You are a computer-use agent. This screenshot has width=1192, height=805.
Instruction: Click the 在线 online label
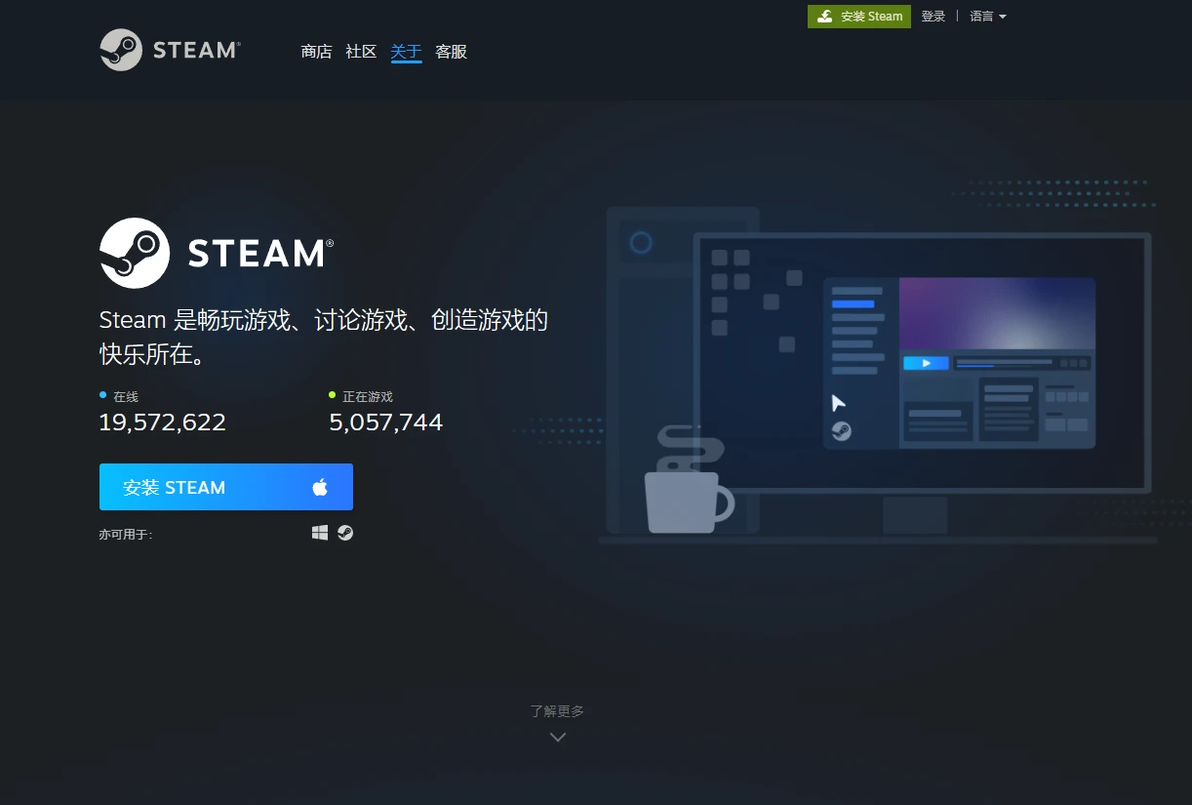[x=125, y=397]
